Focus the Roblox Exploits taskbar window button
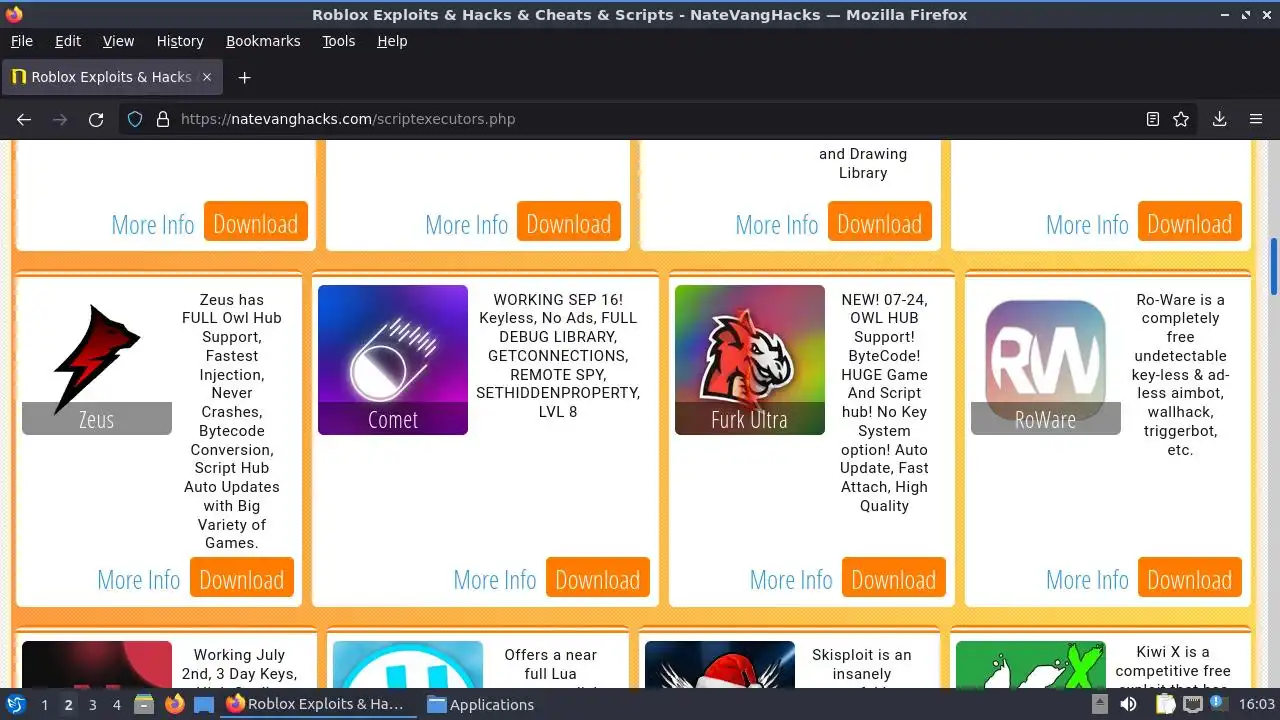 click(x=317, y=704)
